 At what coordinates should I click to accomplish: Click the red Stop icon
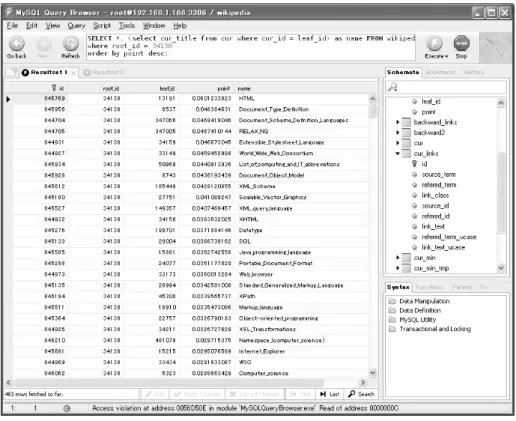462,43
